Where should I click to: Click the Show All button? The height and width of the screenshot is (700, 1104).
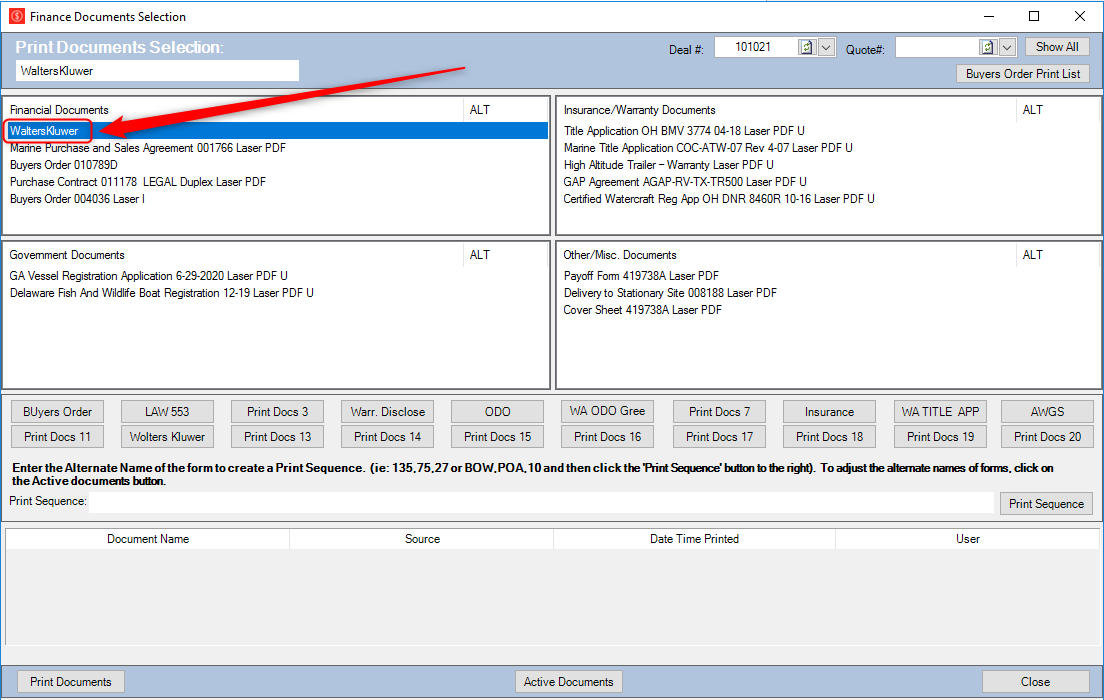tap(1057, 46)
